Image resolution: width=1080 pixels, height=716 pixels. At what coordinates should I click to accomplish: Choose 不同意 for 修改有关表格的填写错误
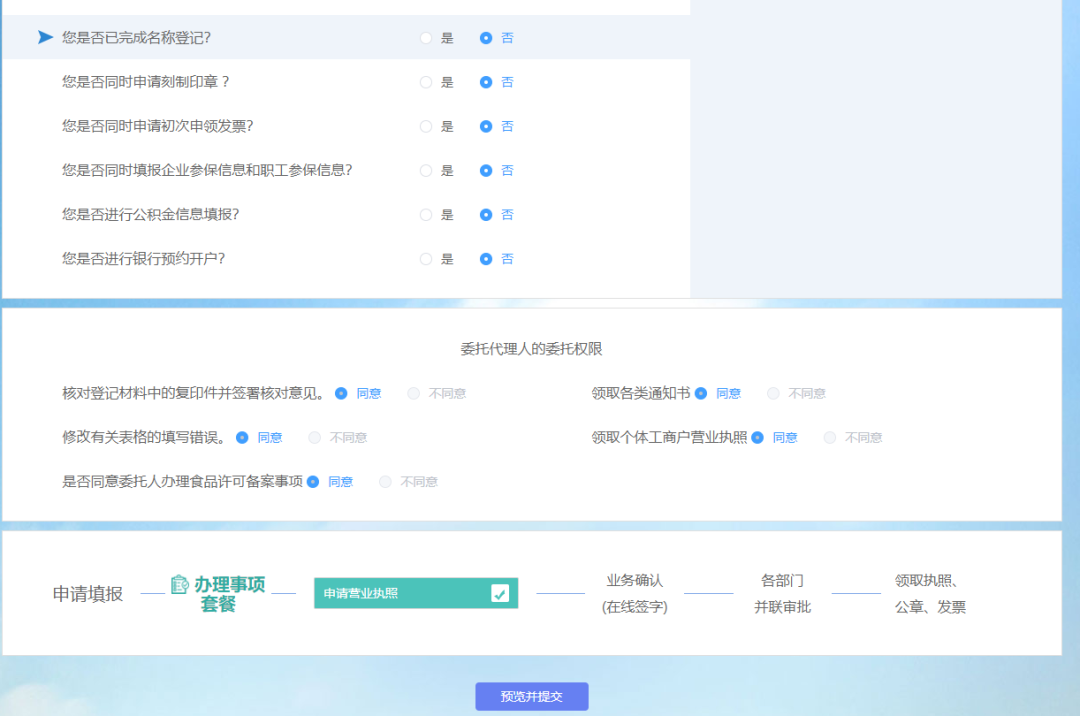click(x=314, y=437)
